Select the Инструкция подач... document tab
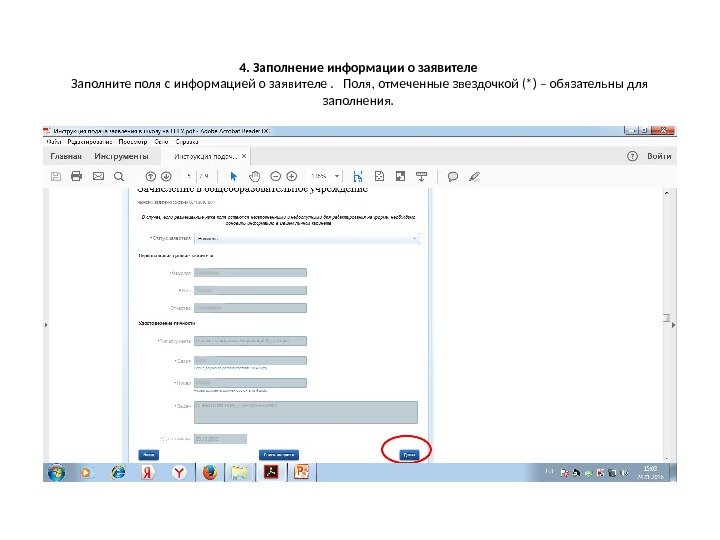The width and height of the screenshot is (720, 540). pos(205,156)
